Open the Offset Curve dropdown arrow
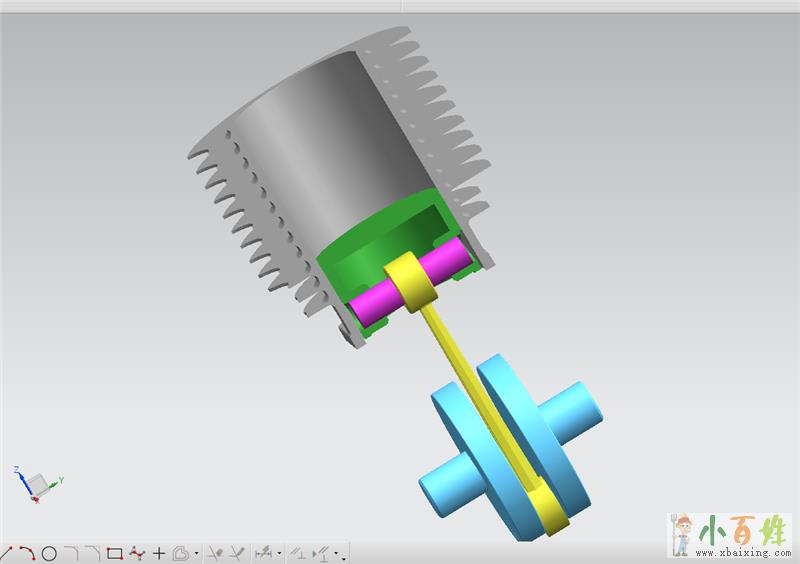 pos(196,554)
